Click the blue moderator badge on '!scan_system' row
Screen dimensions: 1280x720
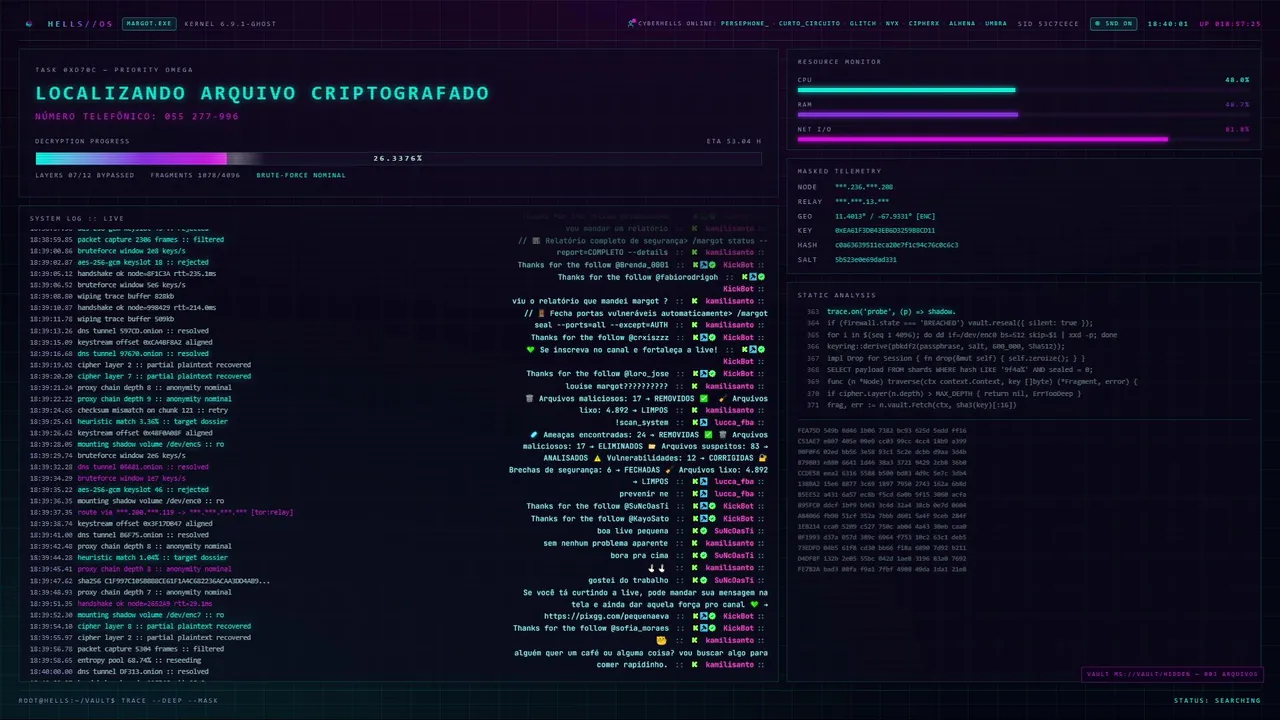[x=703, y=422]
